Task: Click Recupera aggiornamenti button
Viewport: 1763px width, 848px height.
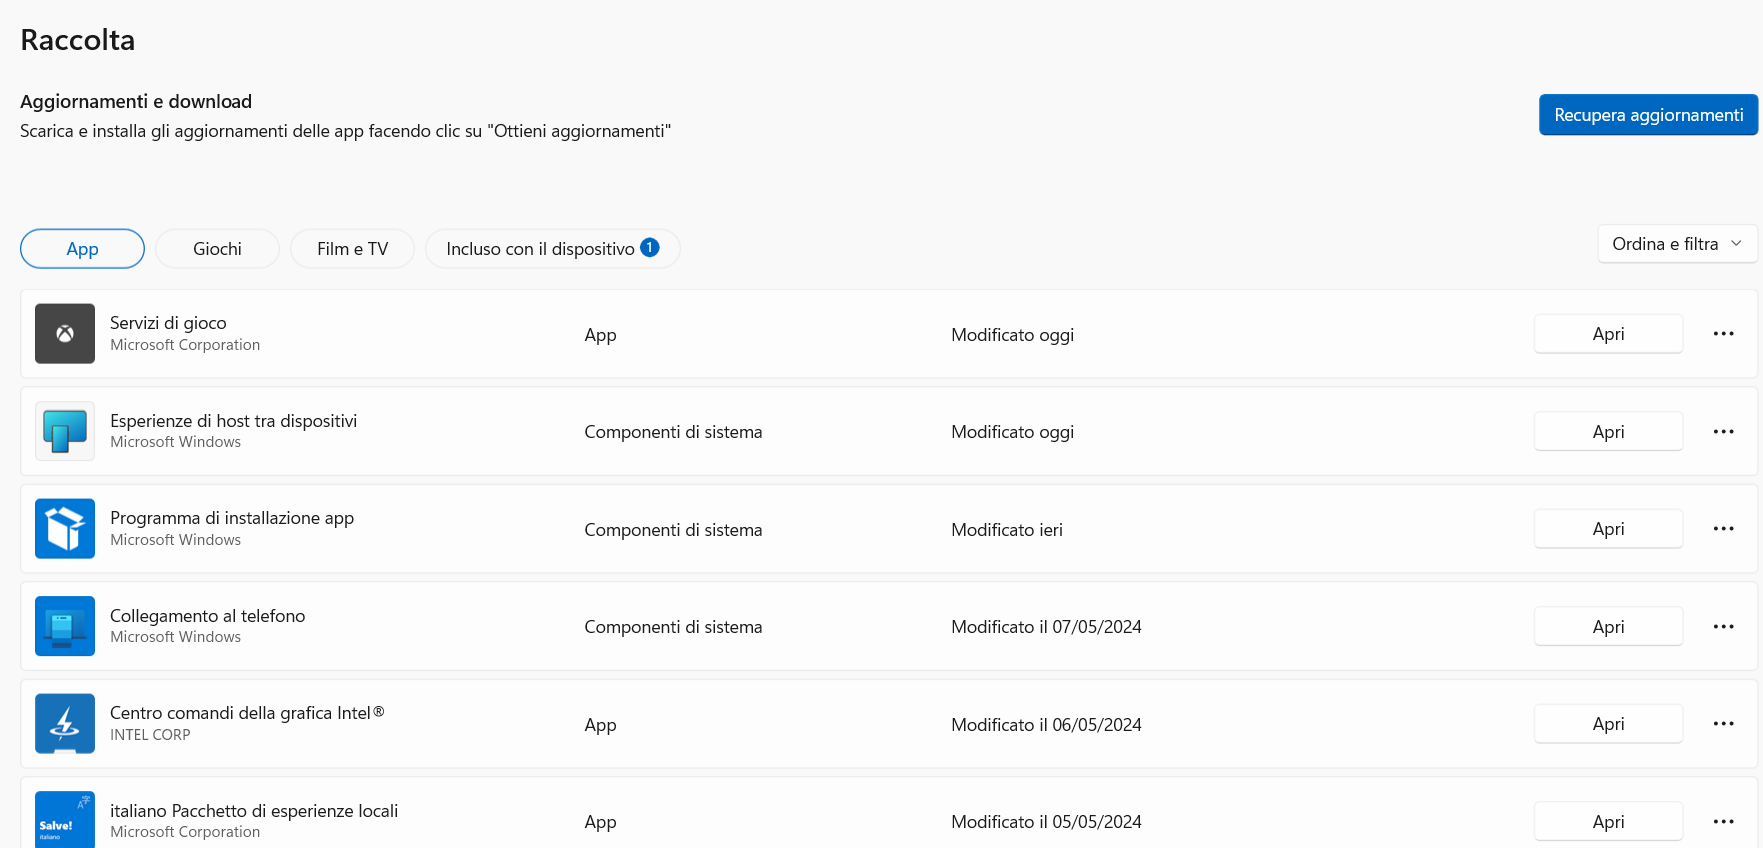Action: 1648,115
